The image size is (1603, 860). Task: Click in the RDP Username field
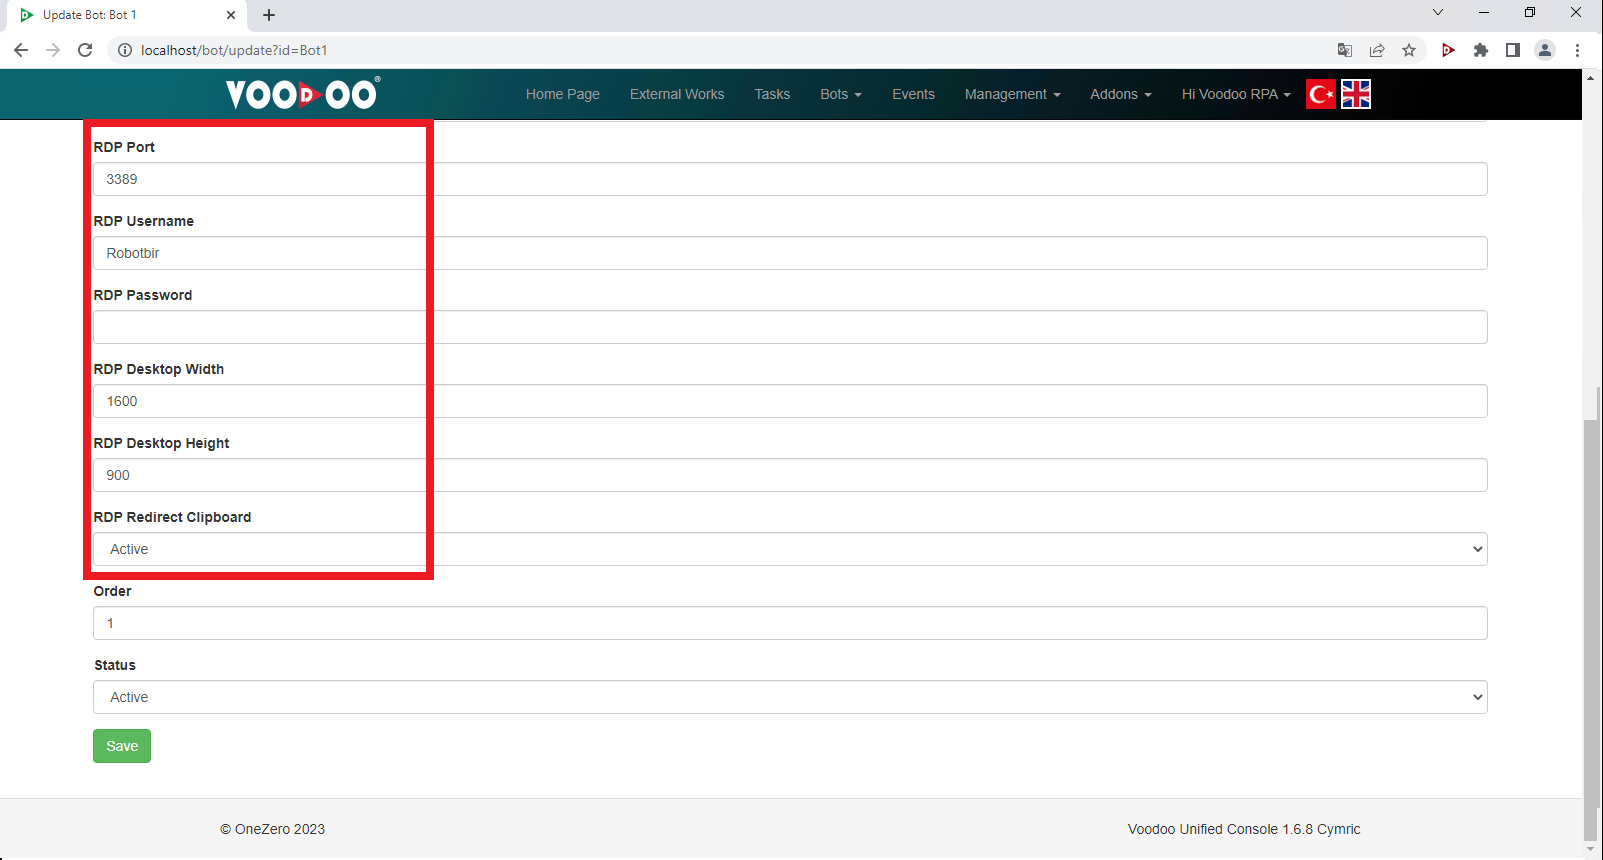pos(790,253)
